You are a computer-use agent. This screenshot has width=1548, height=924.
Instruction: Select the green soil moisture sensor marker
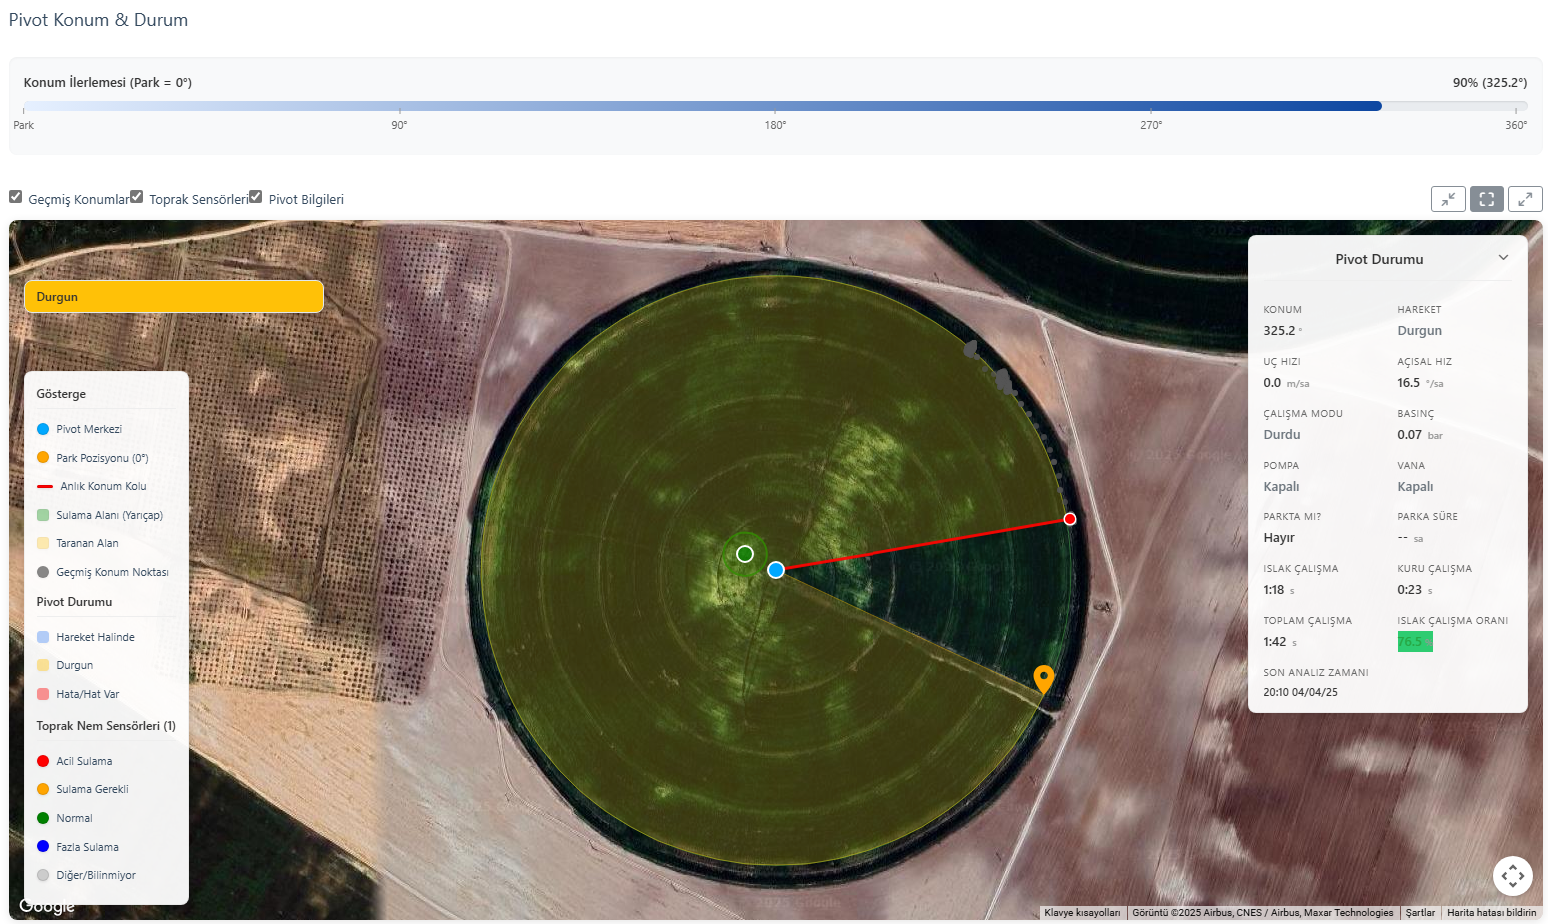click(x=744, y=553)
